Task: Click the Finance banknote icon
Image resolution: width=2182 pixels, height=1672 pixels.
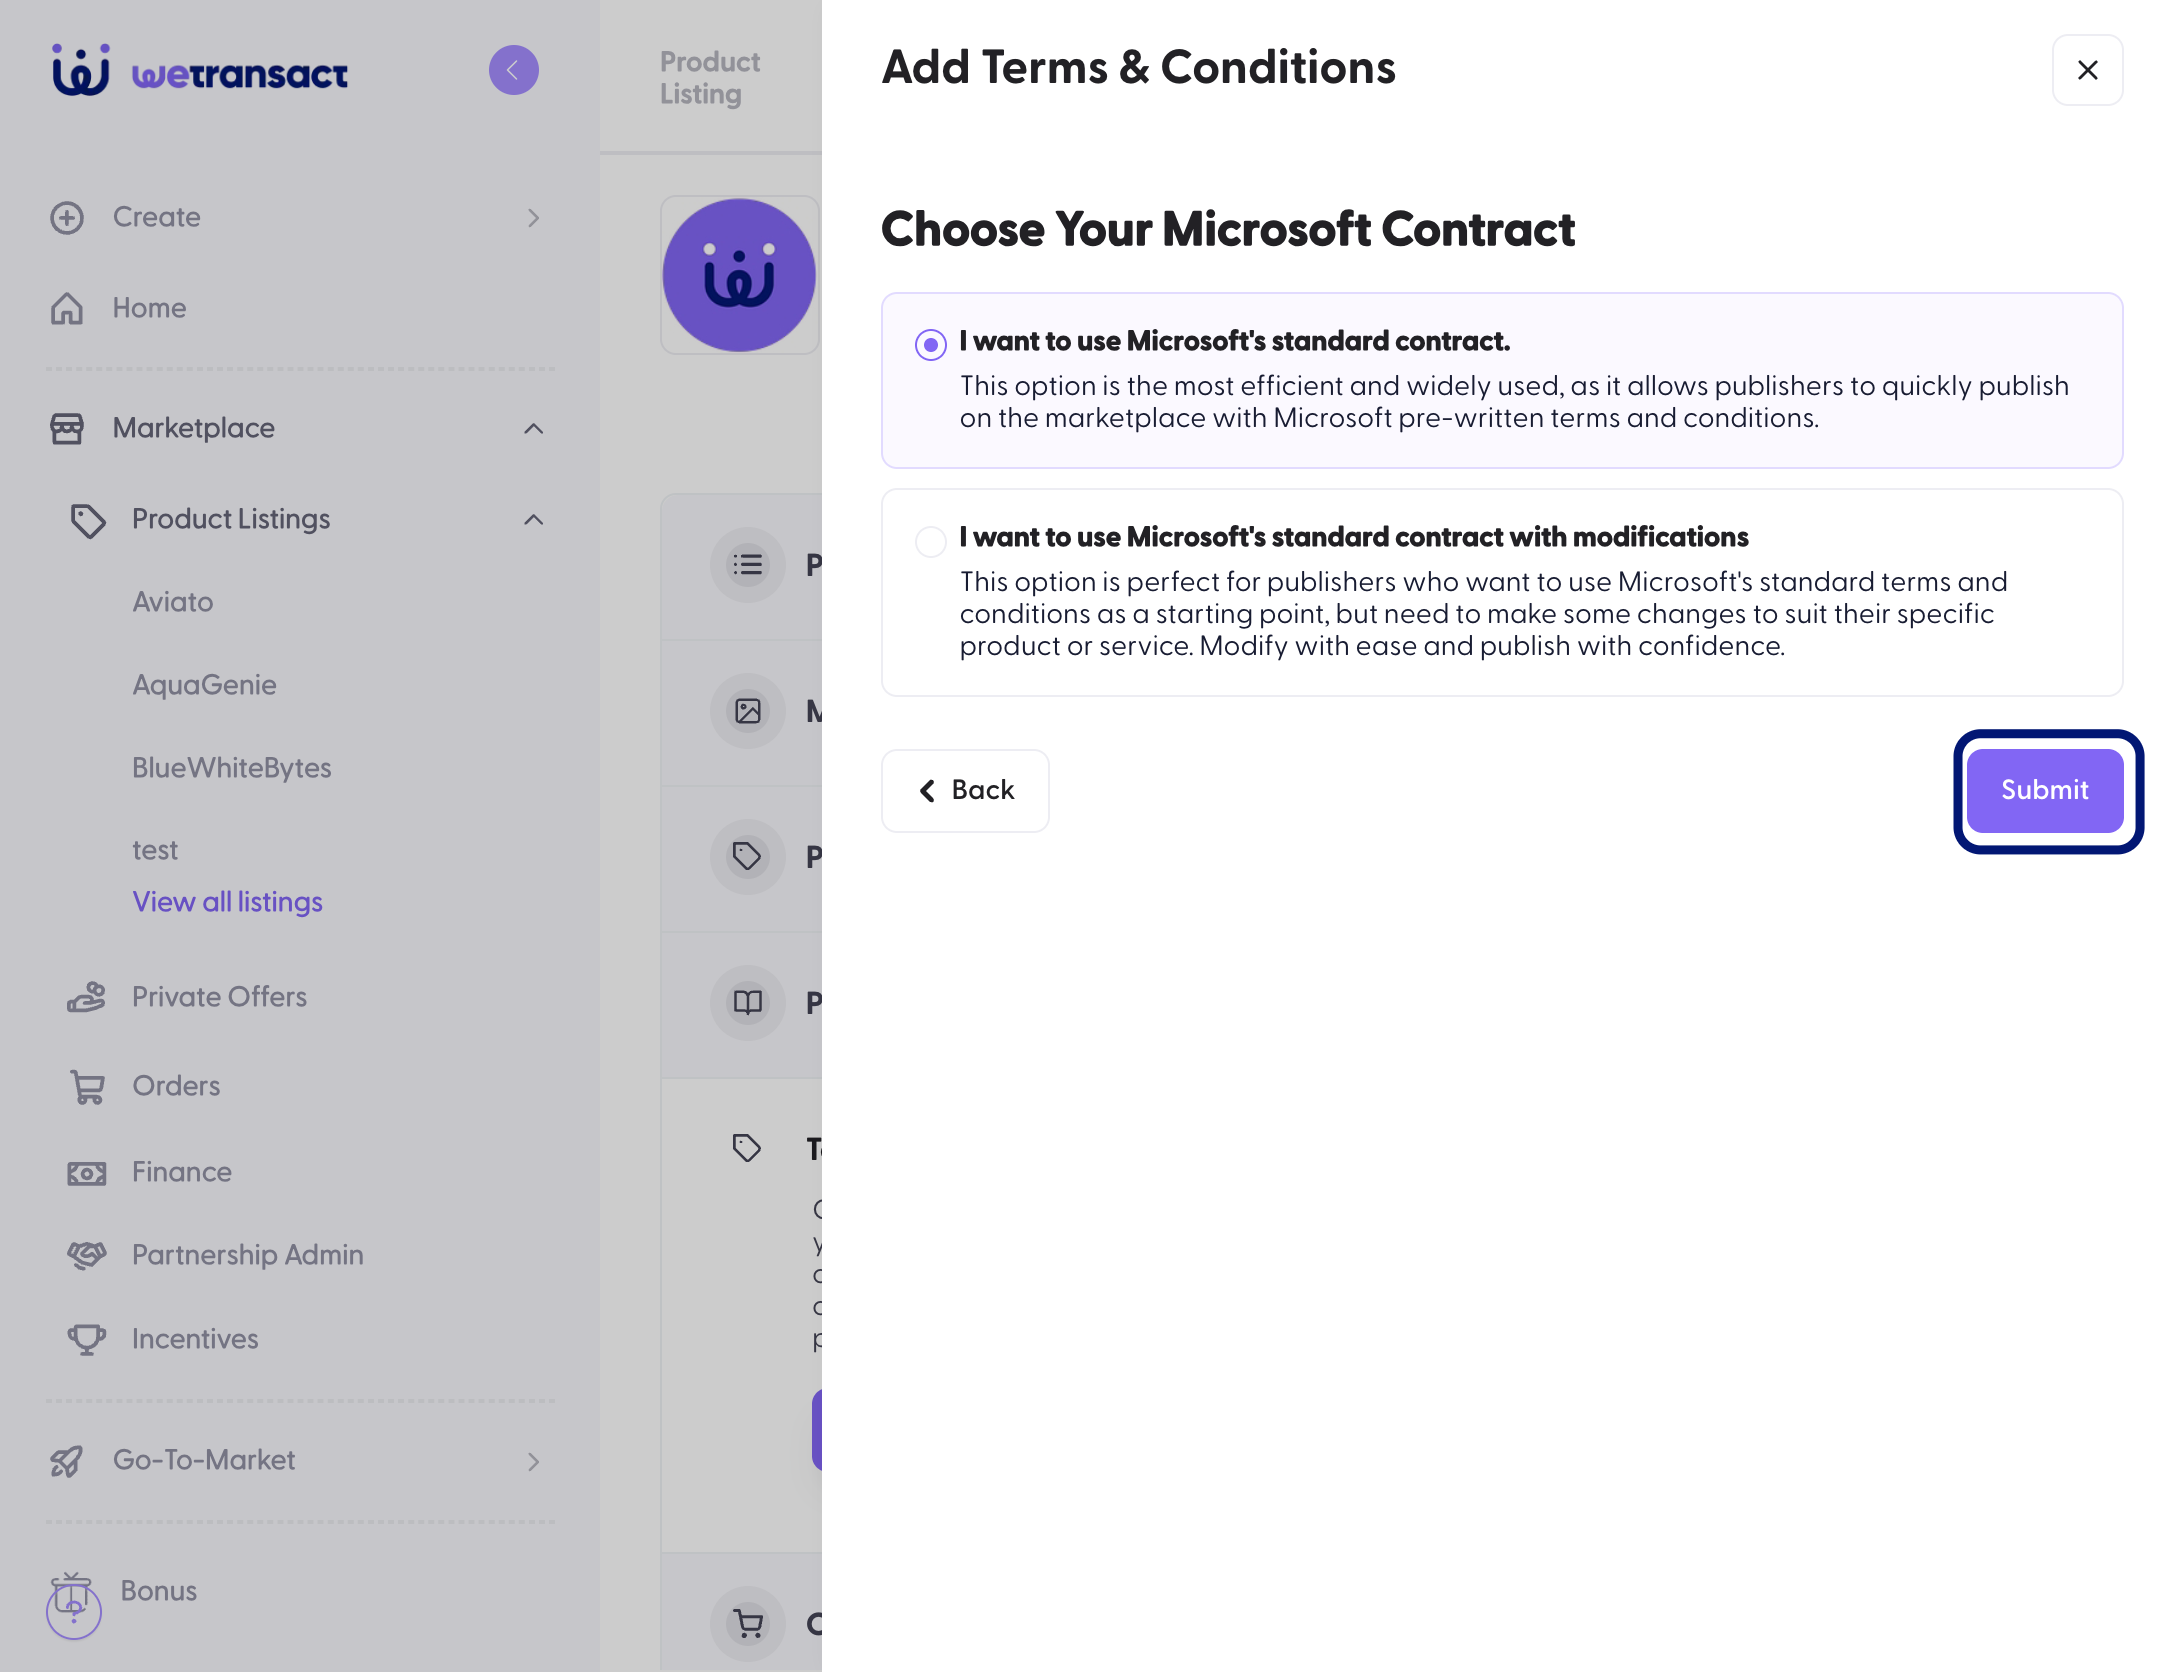Action: 86,1173
